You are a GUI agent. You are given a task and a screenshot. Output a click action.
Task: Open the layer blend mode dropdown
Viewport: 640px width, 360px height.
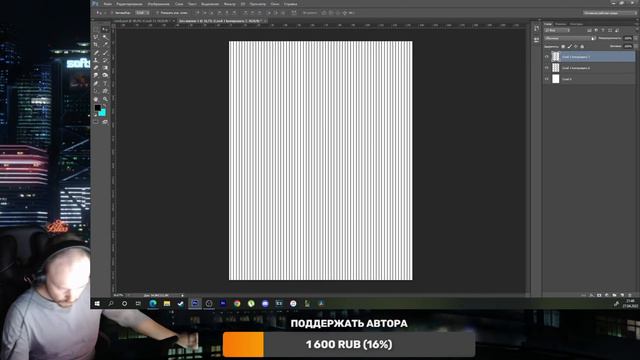tap(569, 38)
